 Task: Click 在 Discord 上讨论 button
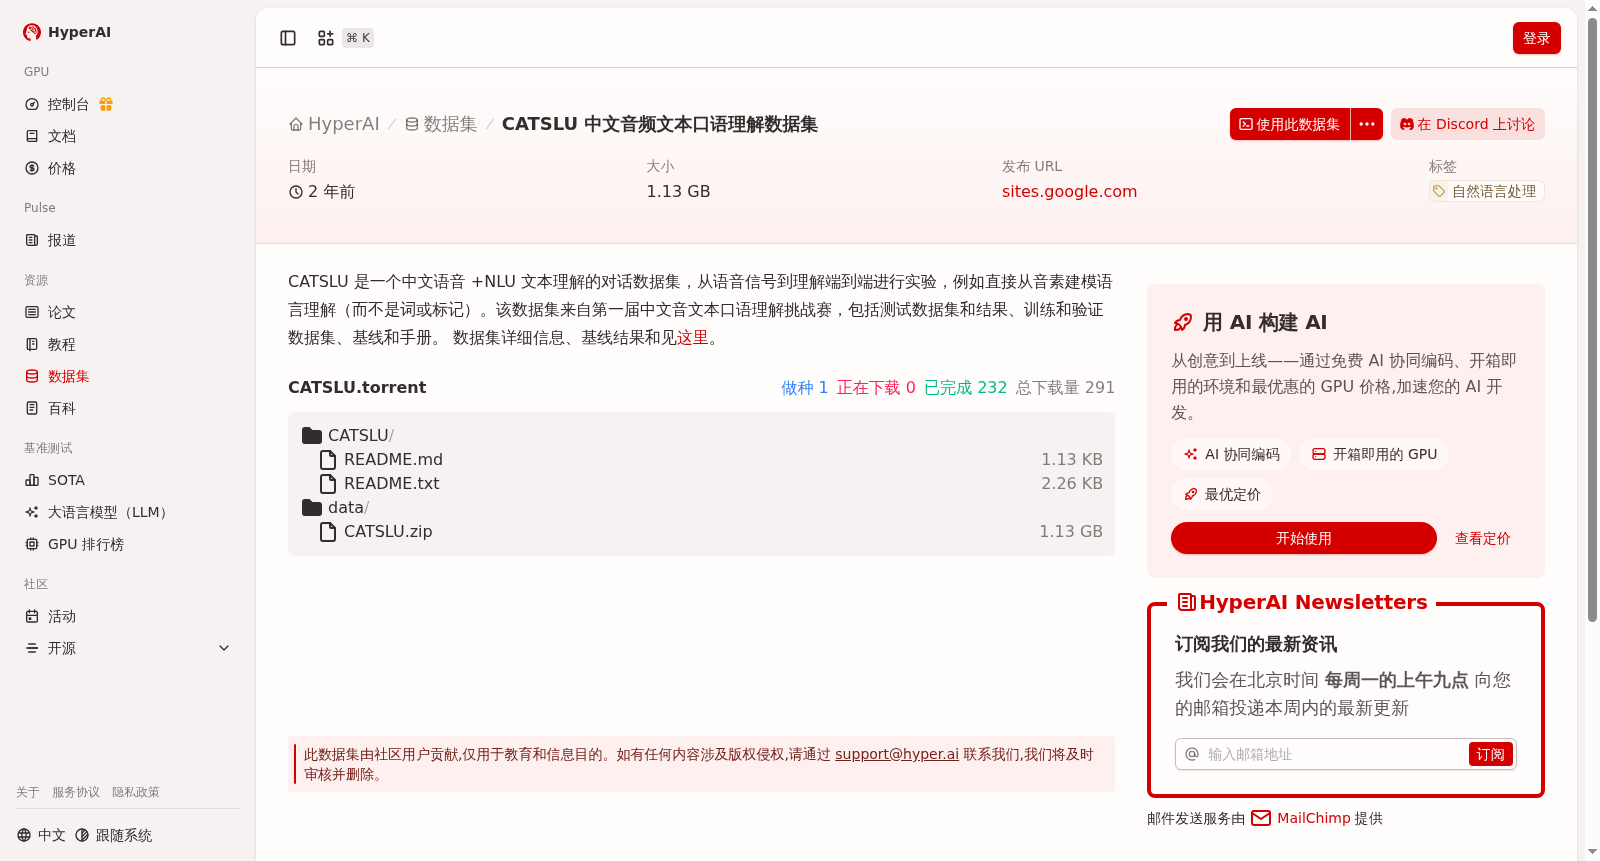[1467, 124]
